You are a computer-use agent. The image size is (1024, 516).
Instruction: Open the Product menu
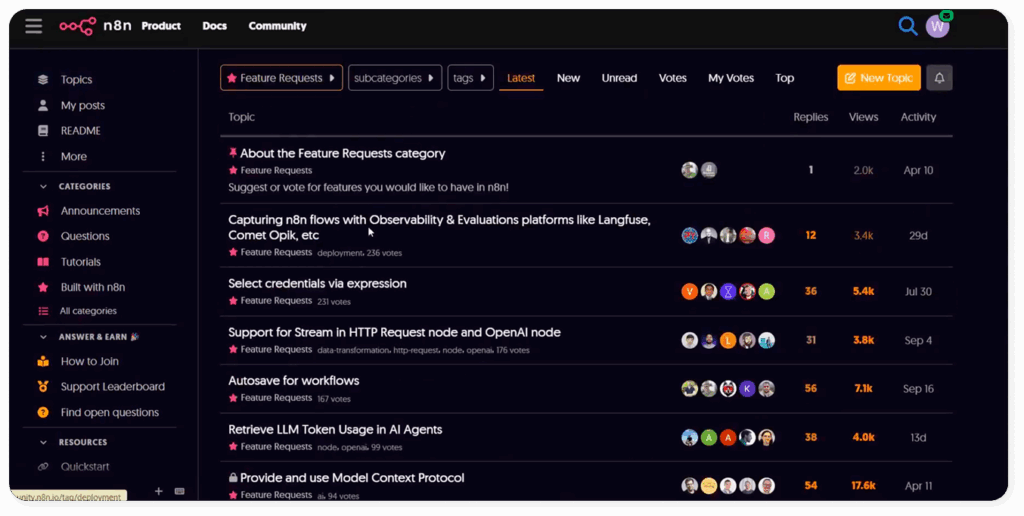(x=161, y=26)
